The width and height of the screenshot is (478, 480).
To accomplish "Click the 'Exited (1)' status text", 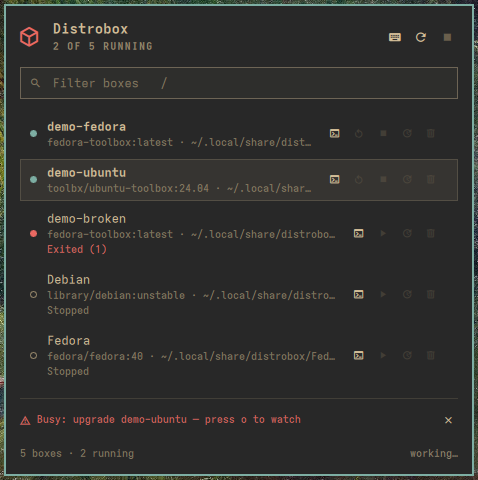I will coord(77,249).
